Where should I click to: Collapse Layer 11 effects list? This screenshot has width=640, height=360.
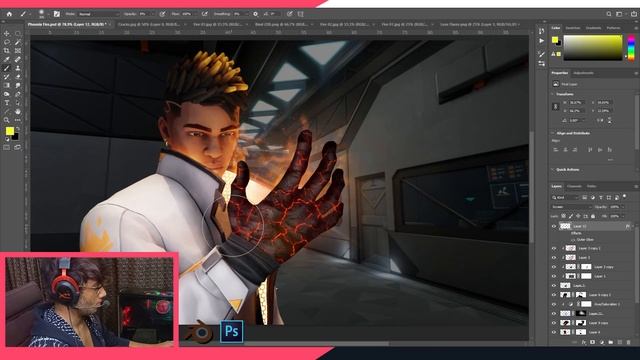coord(633,226)
